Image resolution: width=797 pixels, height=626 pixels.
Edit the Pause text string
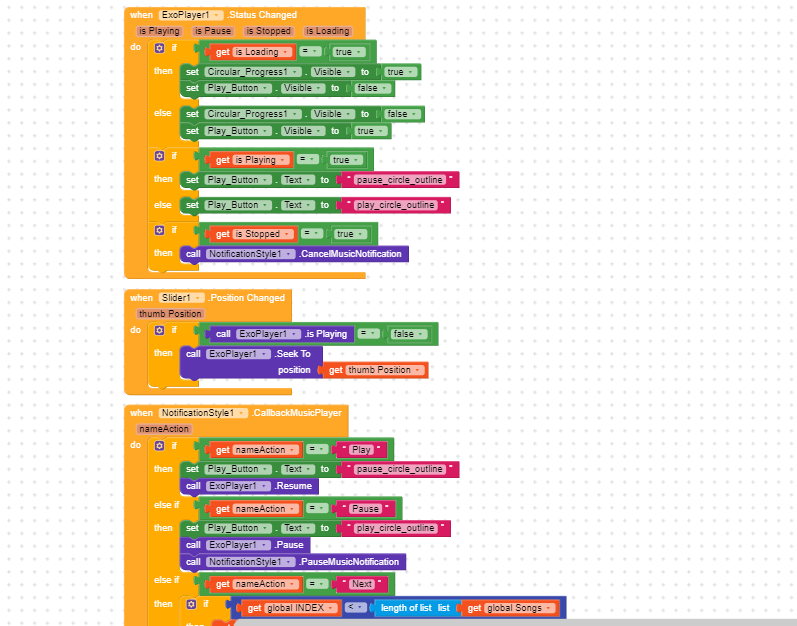pyautogui.click(x=365, y=509)
